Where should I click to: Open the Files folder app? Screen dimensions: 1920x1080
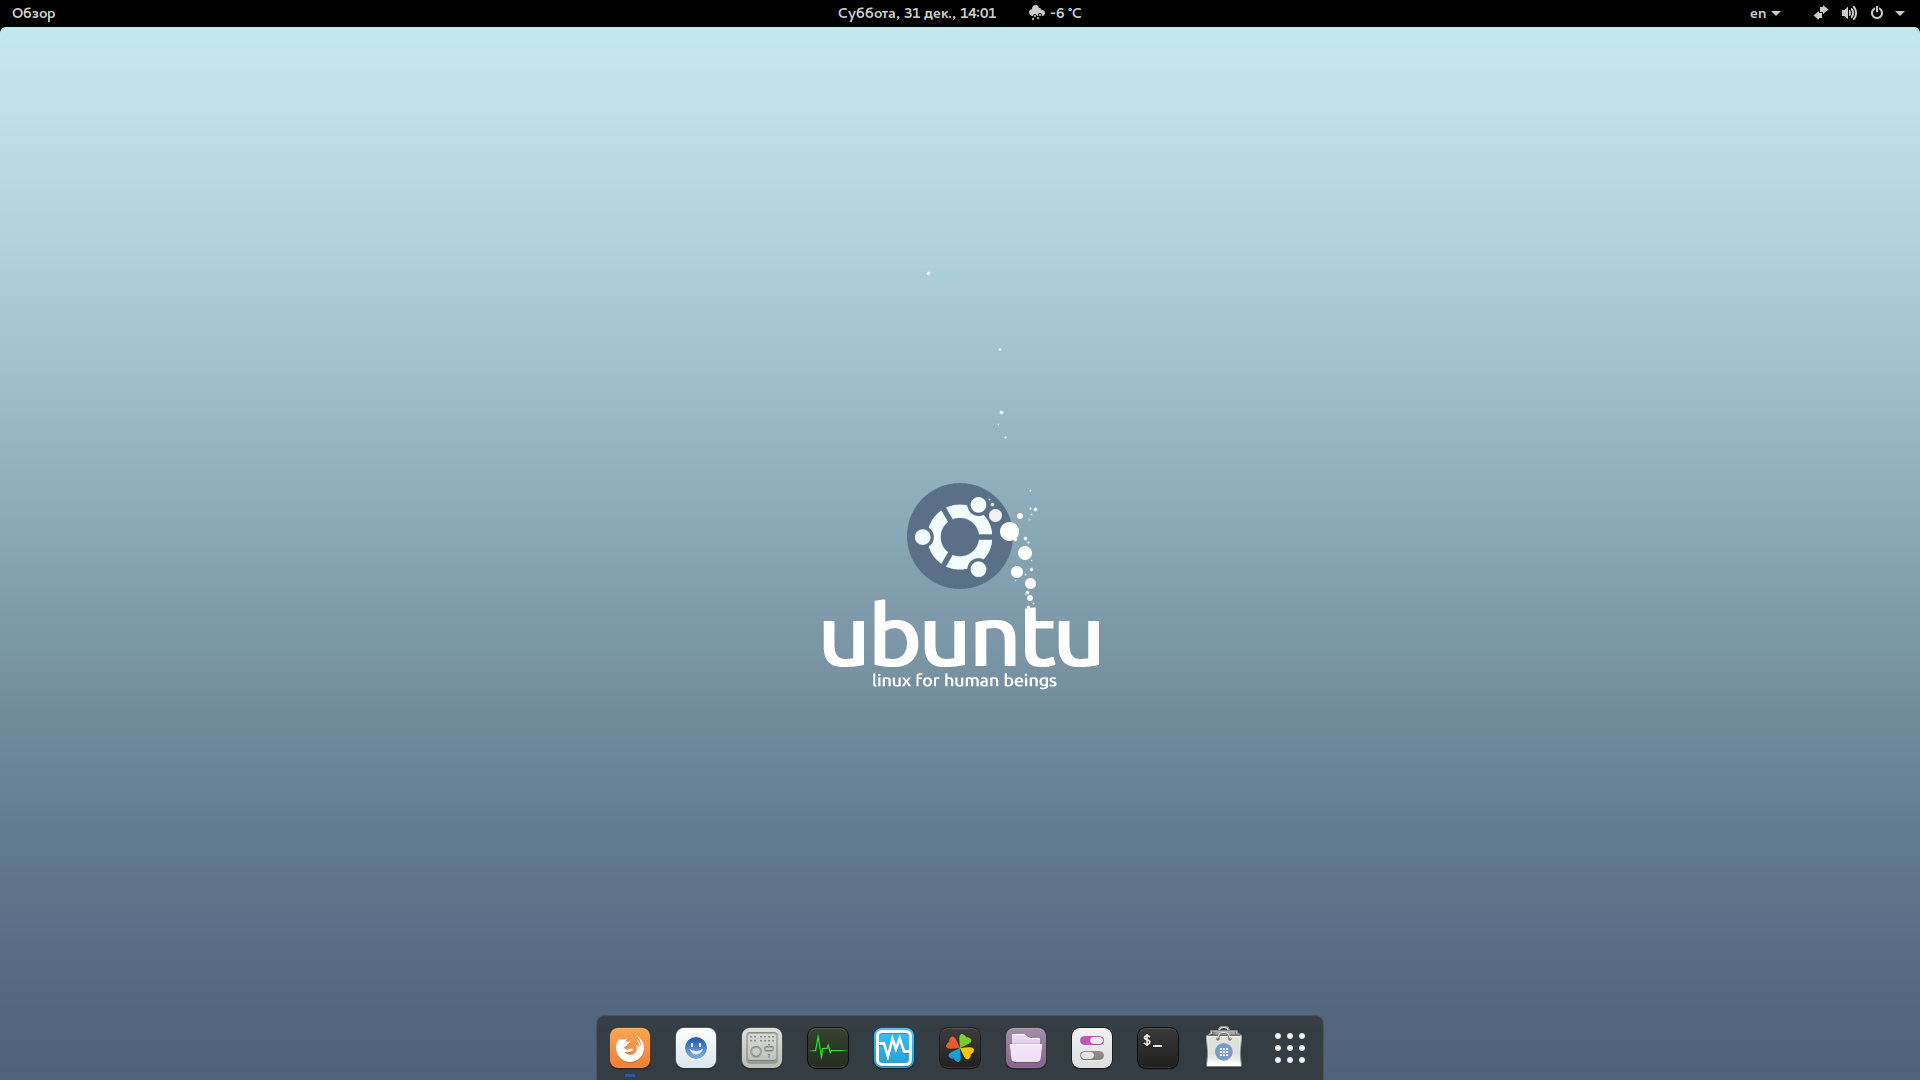tap(1026, 1048)
